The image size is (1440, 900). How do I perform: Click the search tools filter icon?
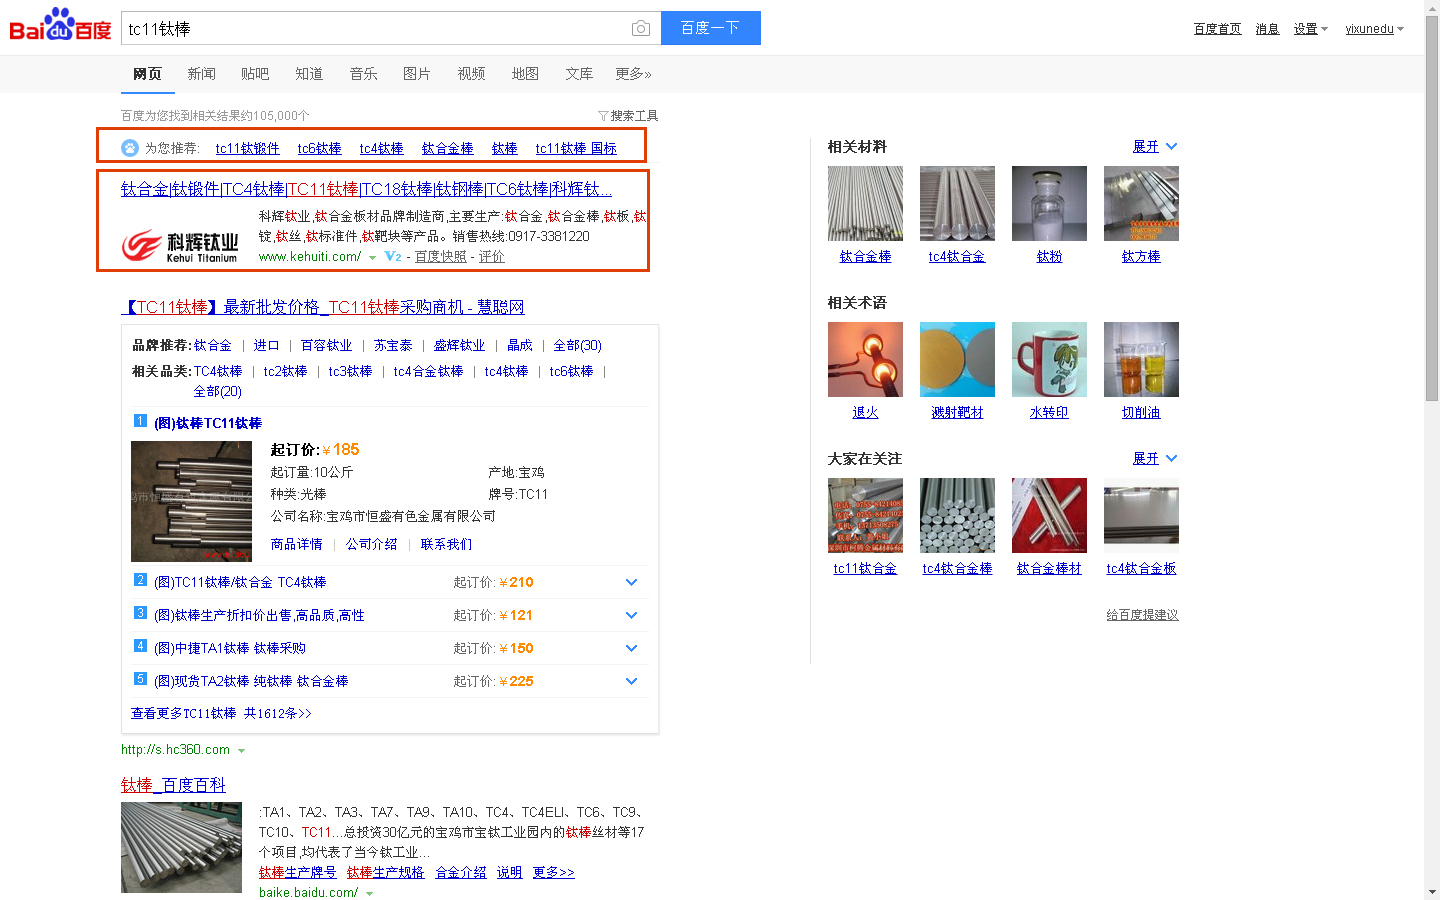coord(603,116)
